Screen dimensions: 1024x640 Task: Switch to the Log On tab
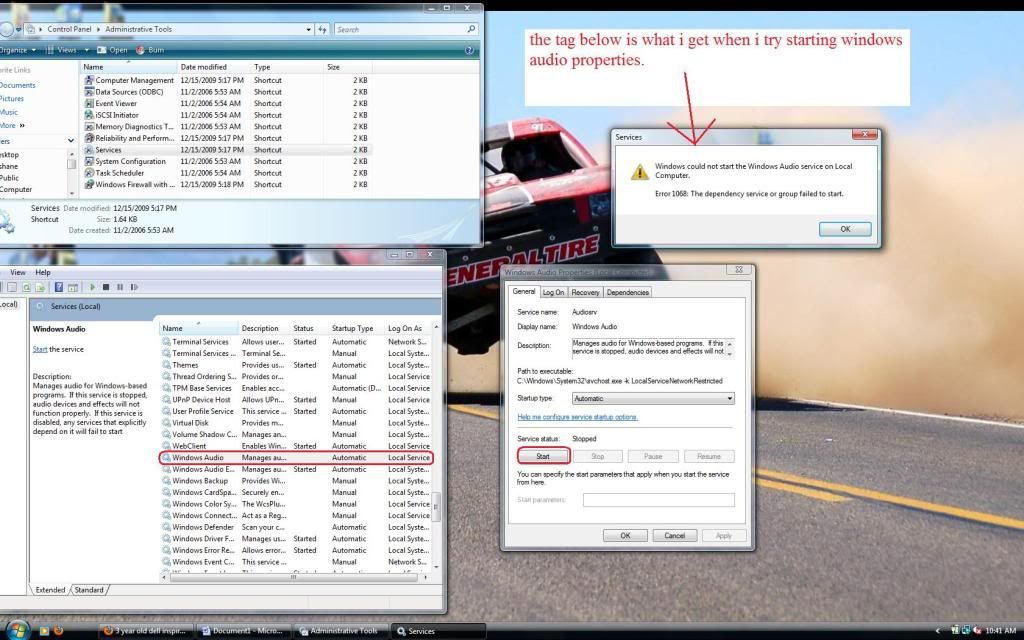553,293
